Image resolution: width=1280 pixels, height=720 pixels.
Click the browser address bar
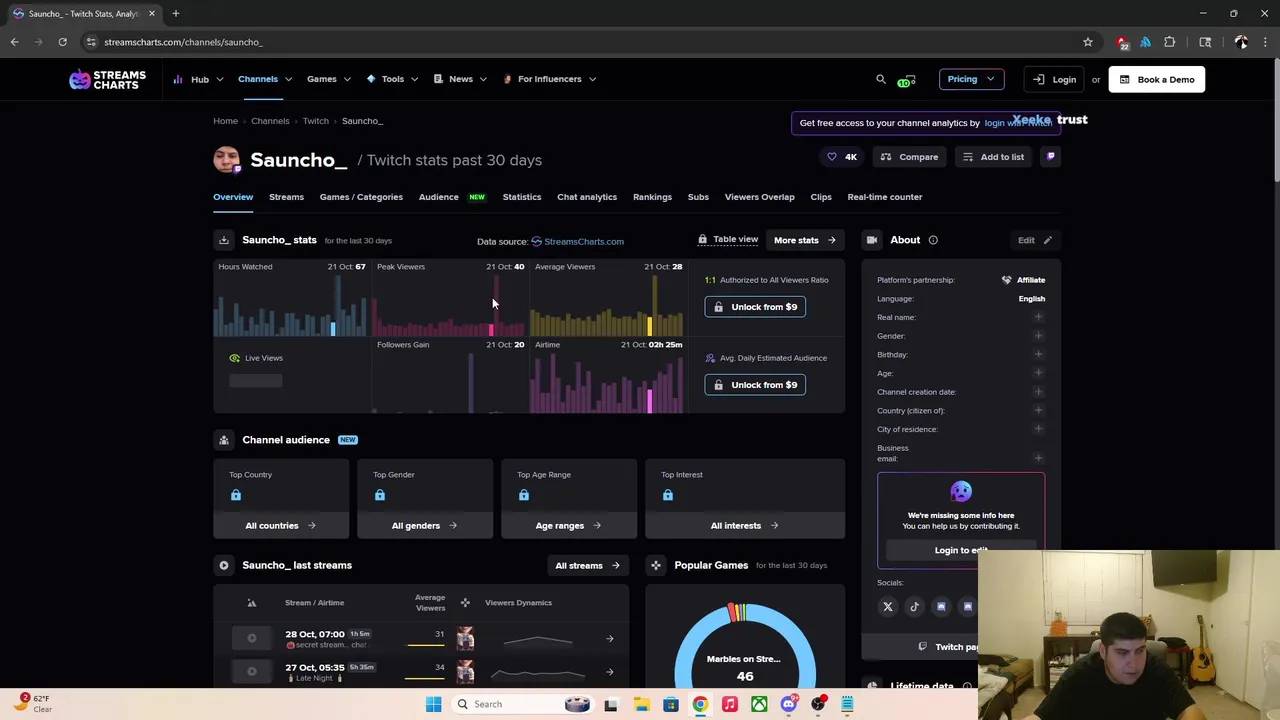click(x=580, y=42)
